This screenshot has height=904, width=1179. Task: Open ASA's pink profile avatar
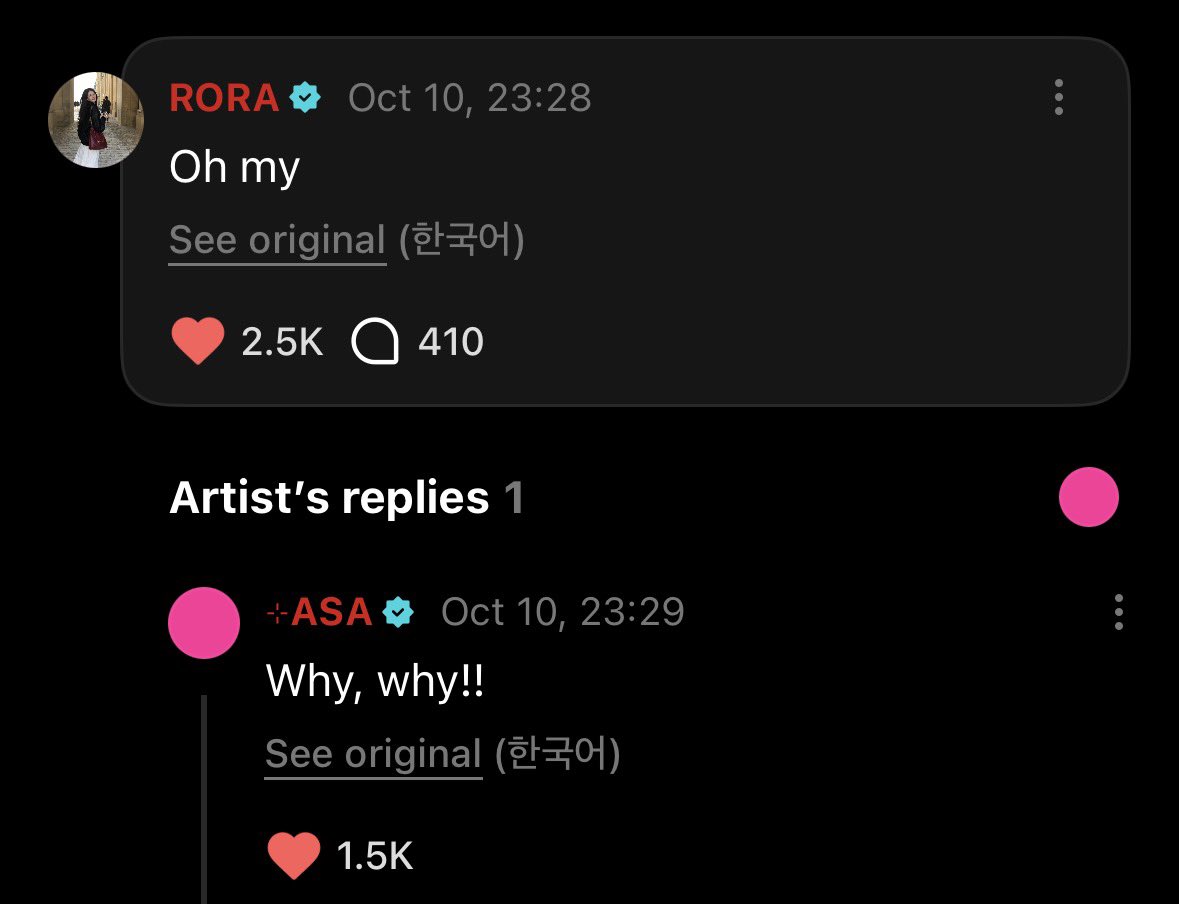pyautogui.click(x=204, y=623)
